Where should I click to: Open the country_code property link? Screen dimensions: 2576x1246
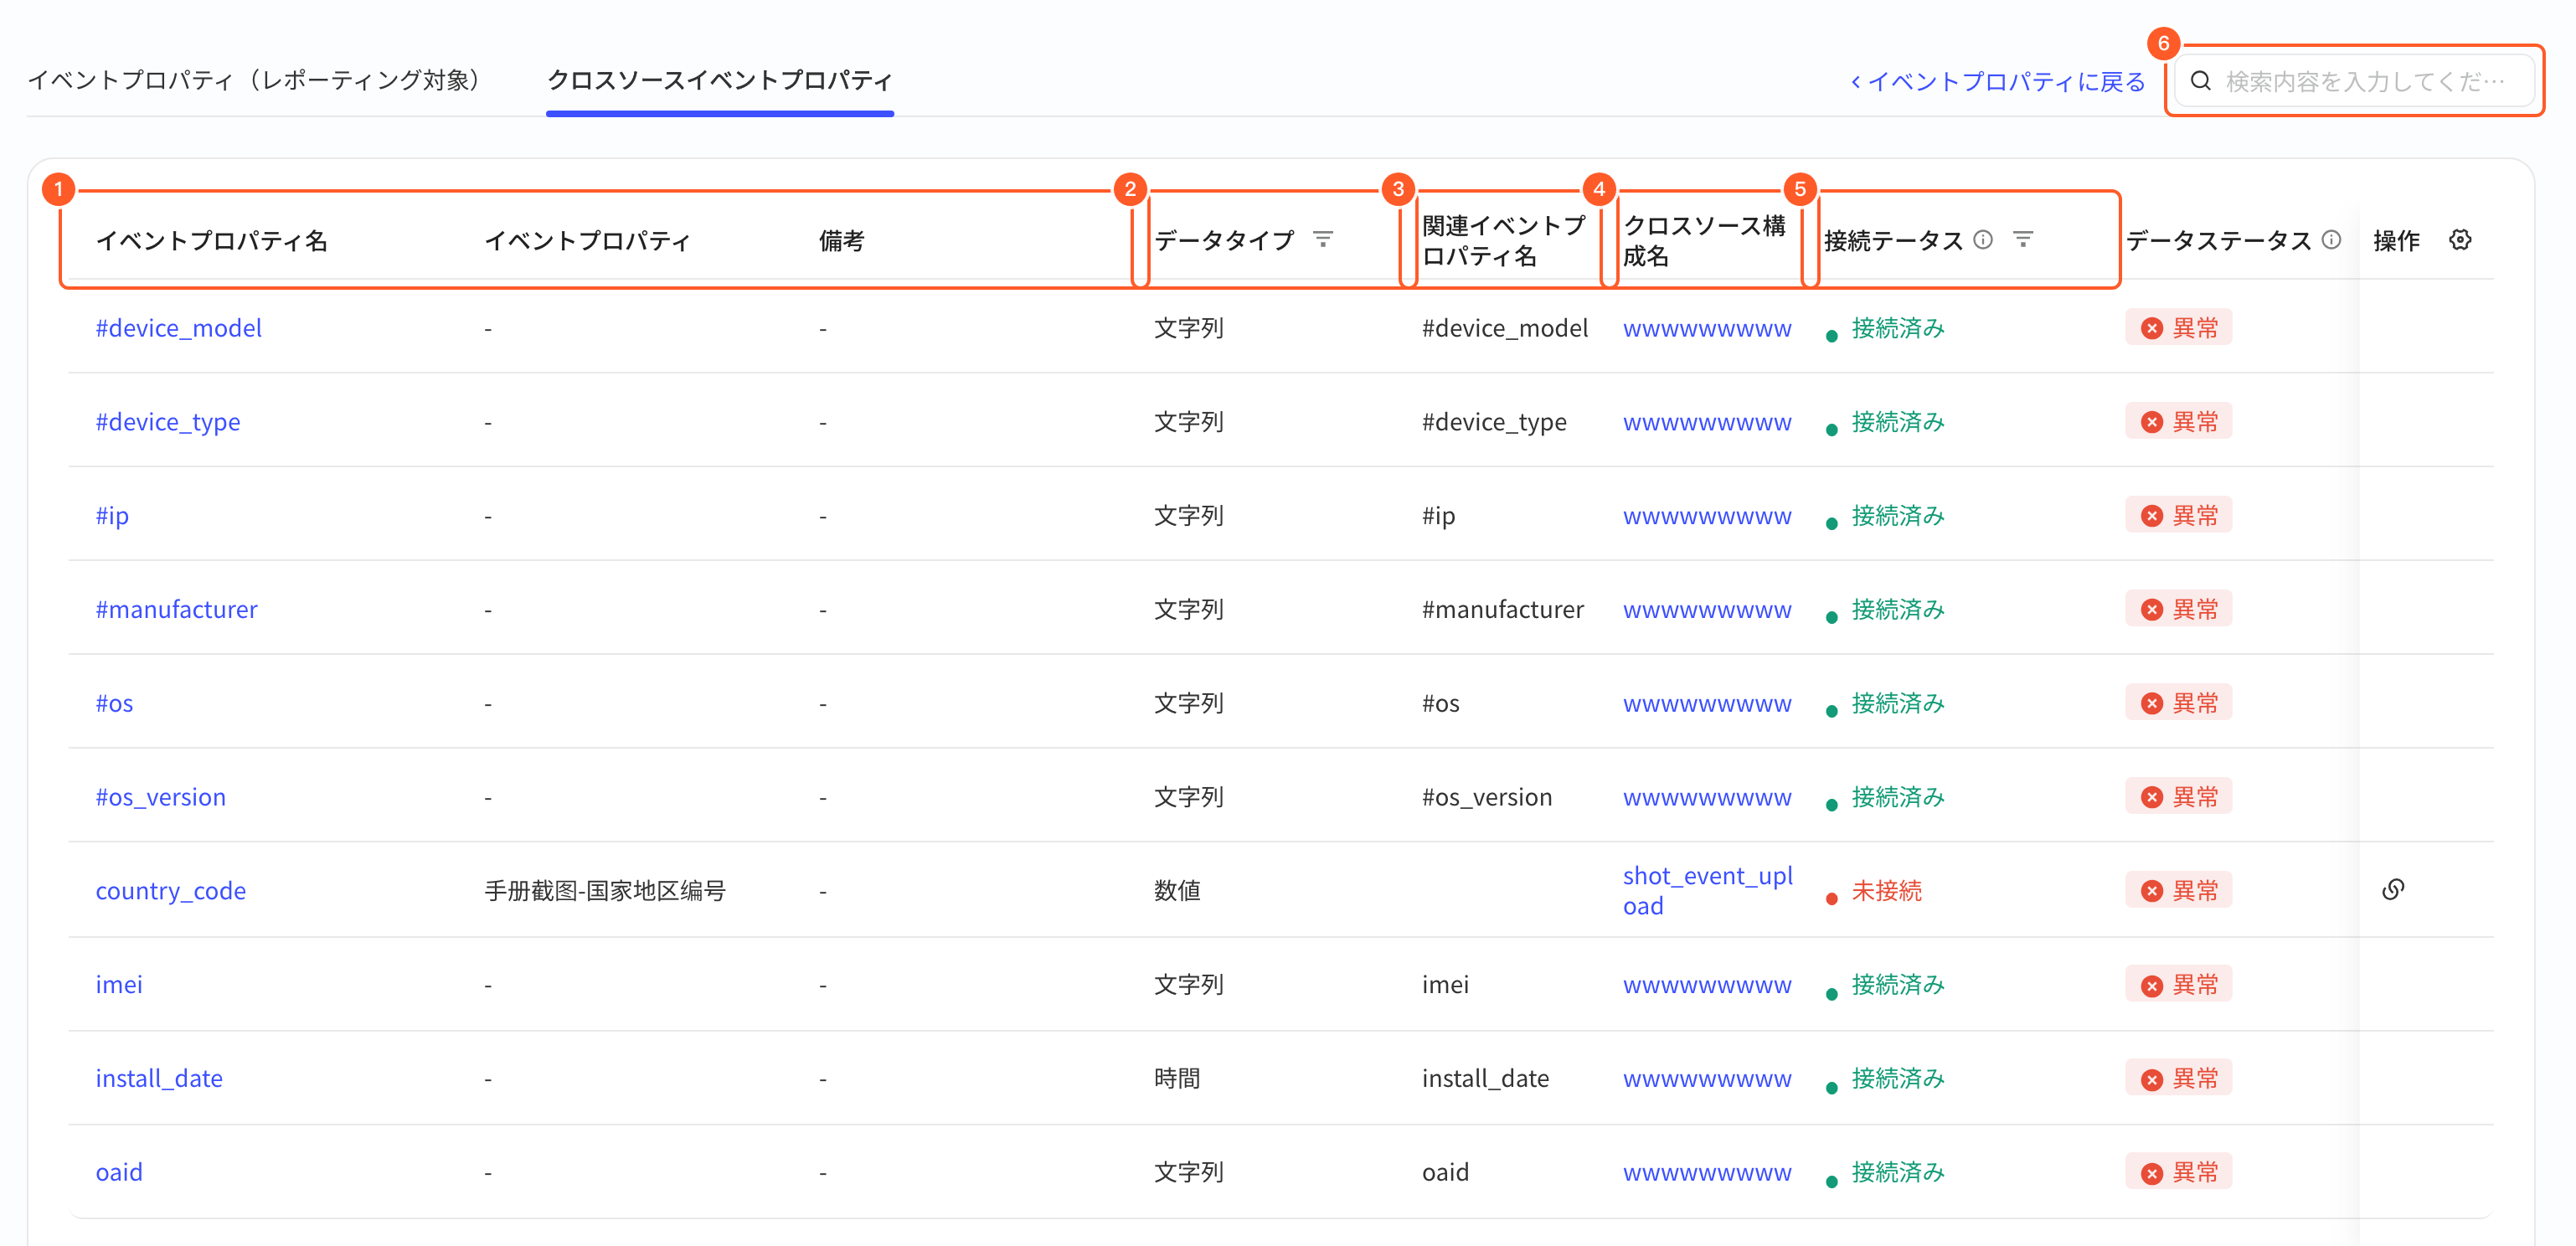[x=170, y=891]
